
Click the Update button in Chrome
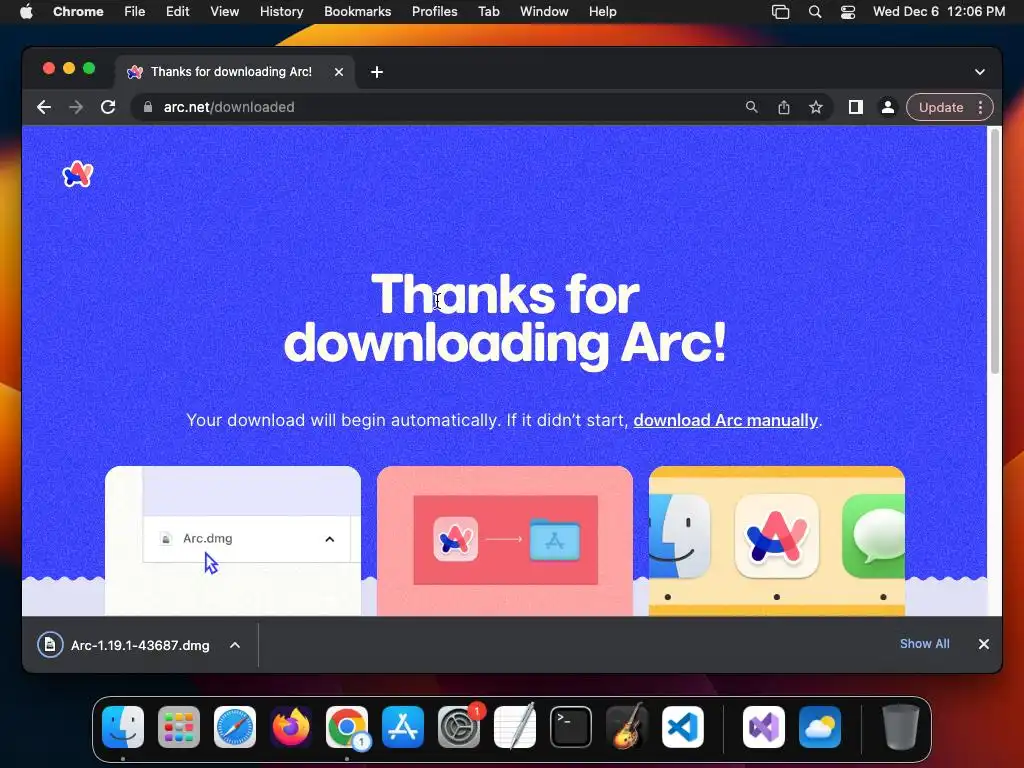[x=940, y=107]
